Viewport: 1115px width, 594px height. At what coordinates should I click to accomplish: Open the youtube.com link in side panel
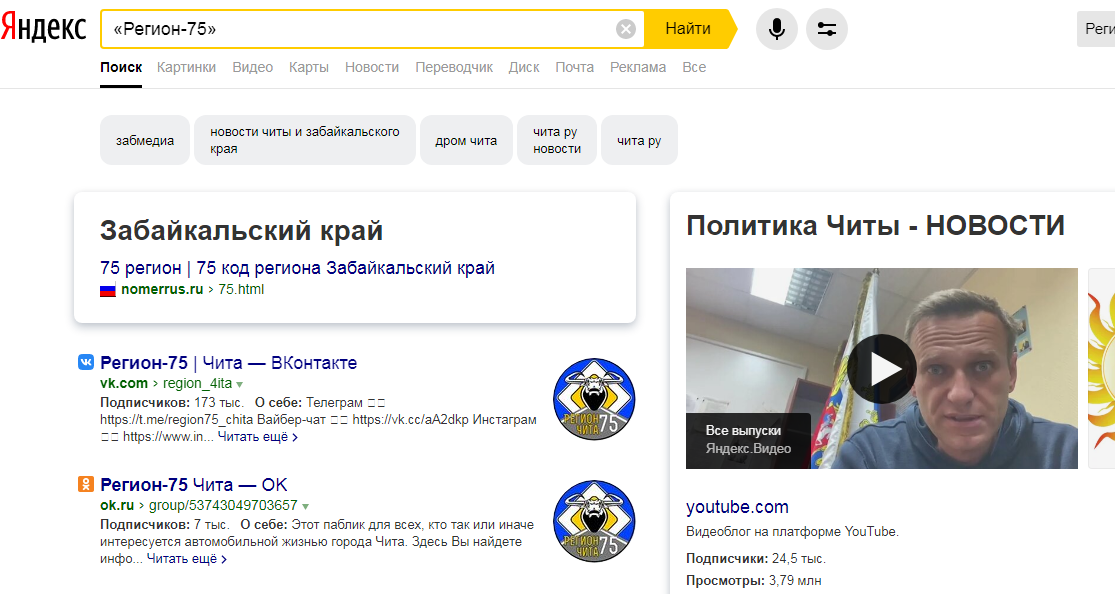[737, 507]
